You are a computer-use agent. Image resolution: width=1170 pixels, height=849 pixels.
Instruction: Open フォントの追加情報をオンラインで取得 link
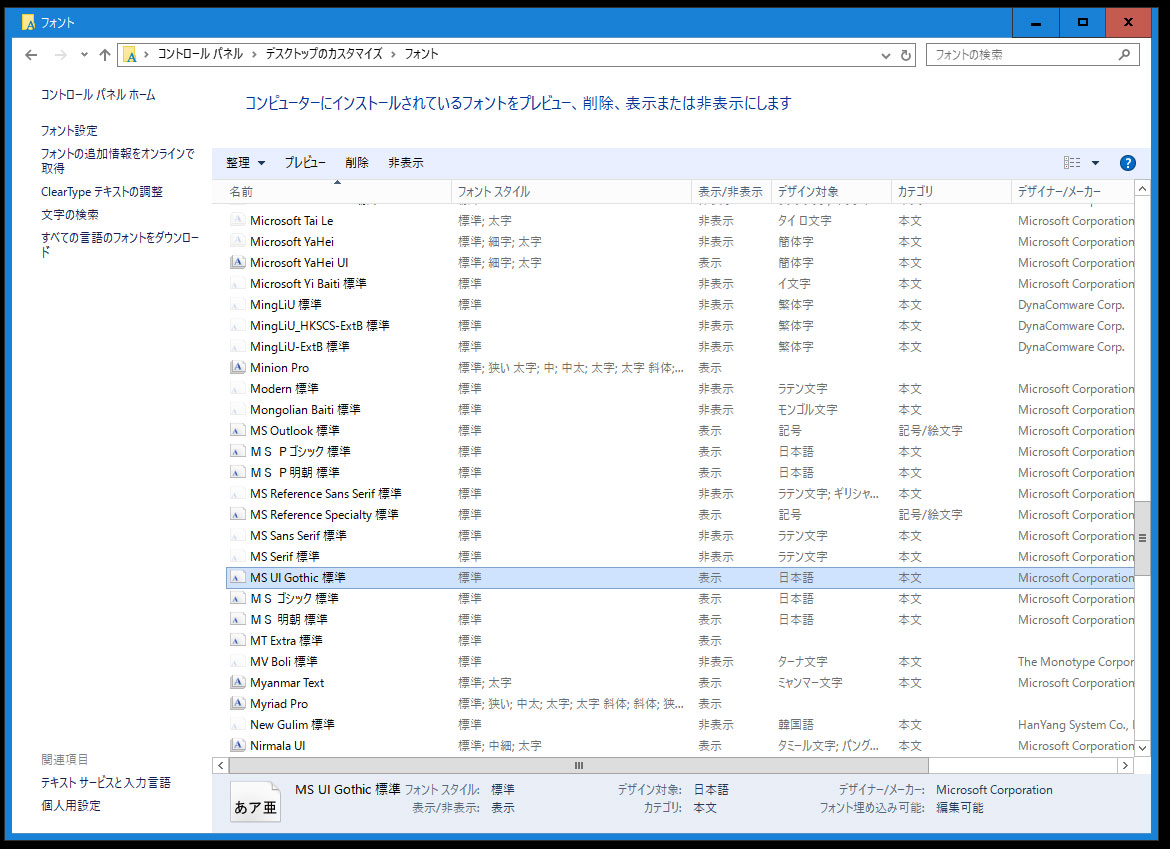pos(117,160)
